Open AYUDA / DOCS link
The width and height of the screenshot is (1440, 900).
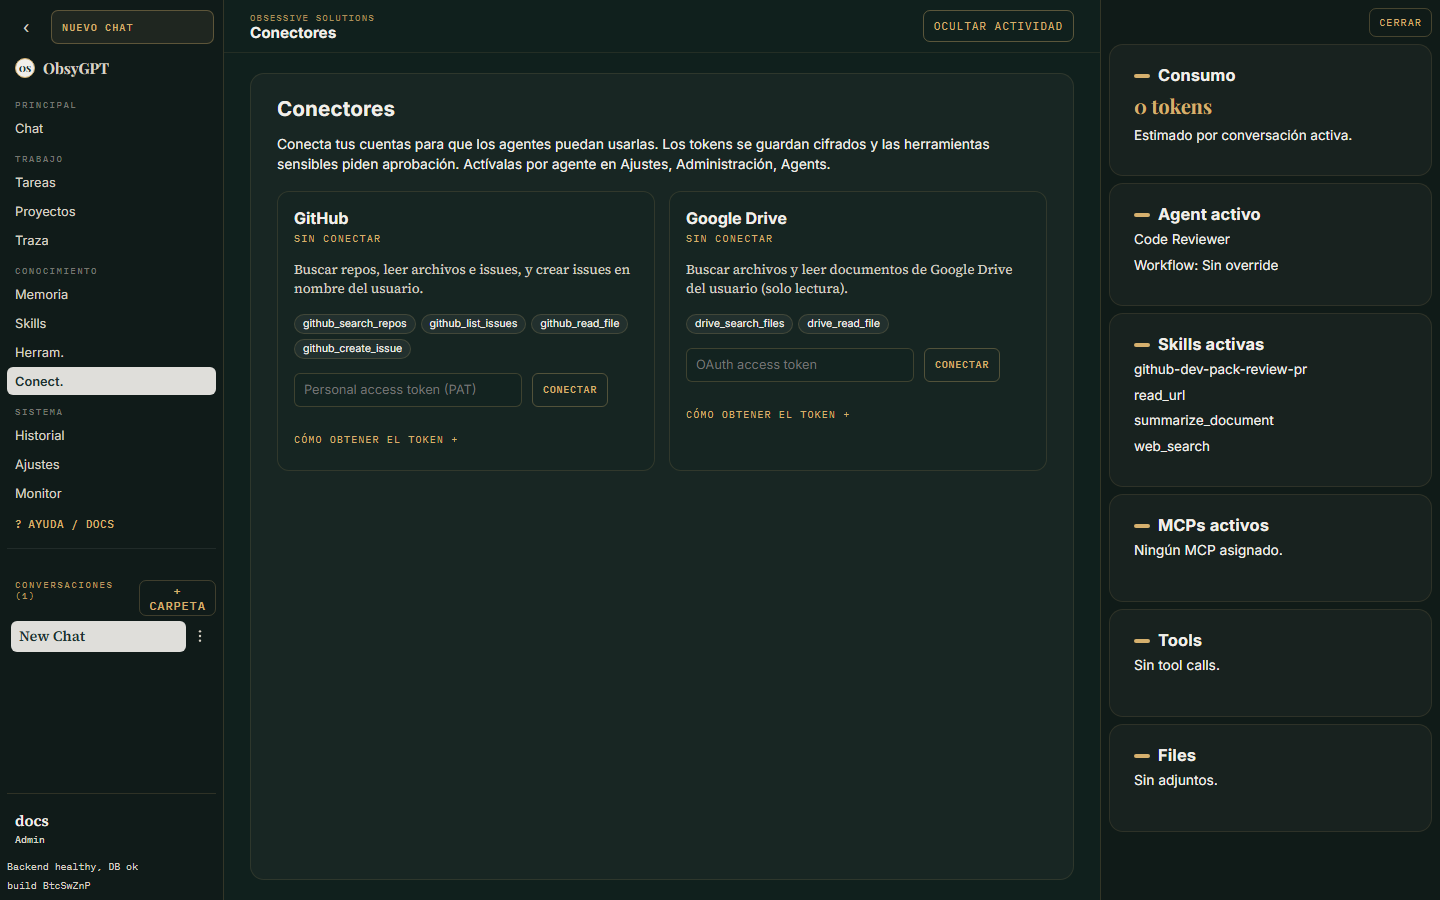65,524
